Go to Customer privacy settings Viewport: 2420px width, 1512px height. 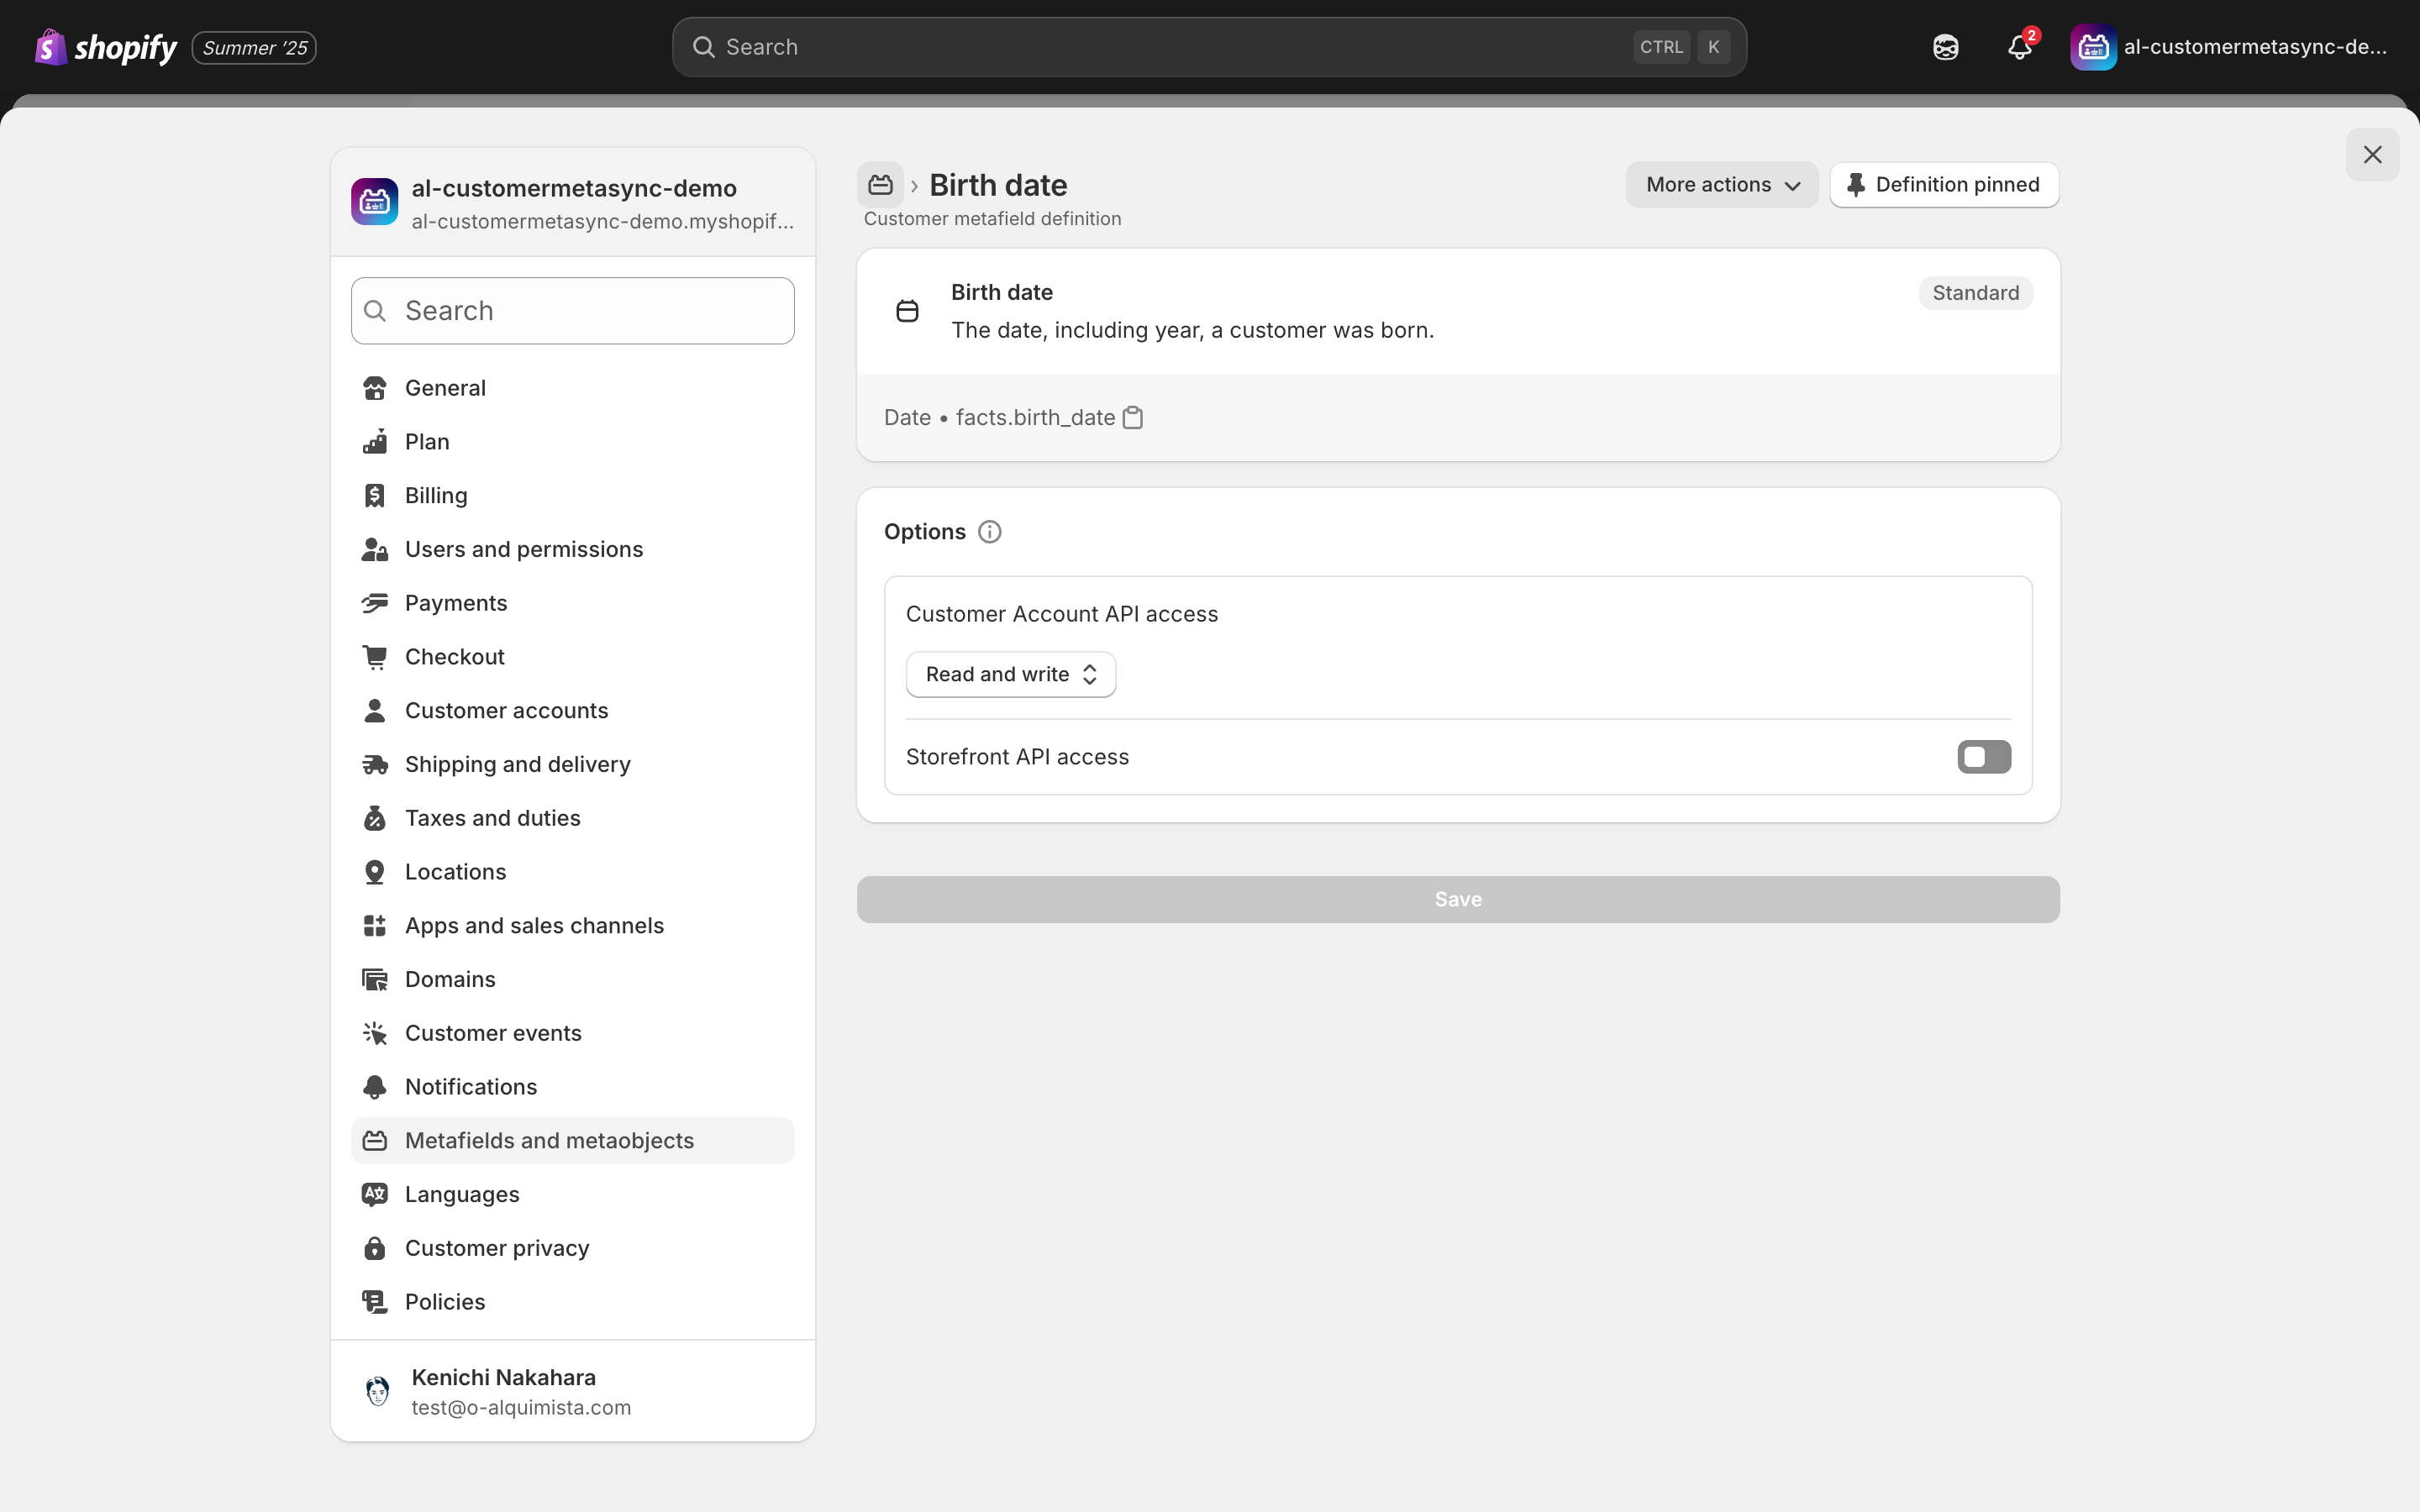pyautogui.click(x=573, y=1248)
